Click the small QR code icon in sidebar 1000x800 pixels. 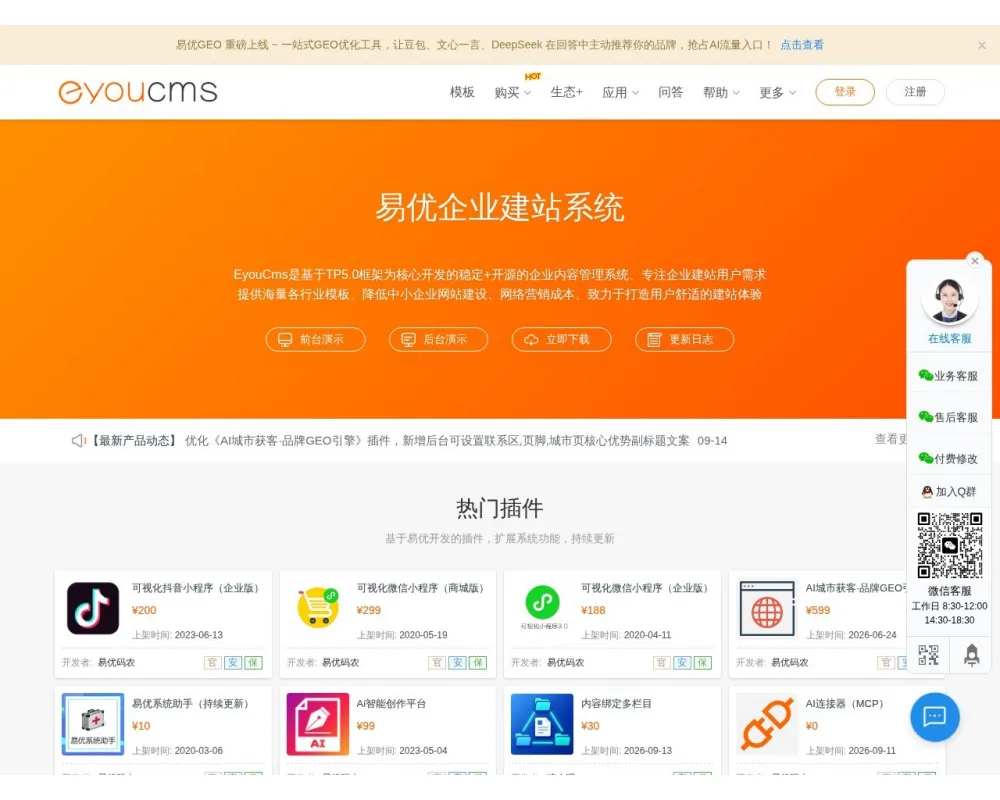click(x=928, y=655)
